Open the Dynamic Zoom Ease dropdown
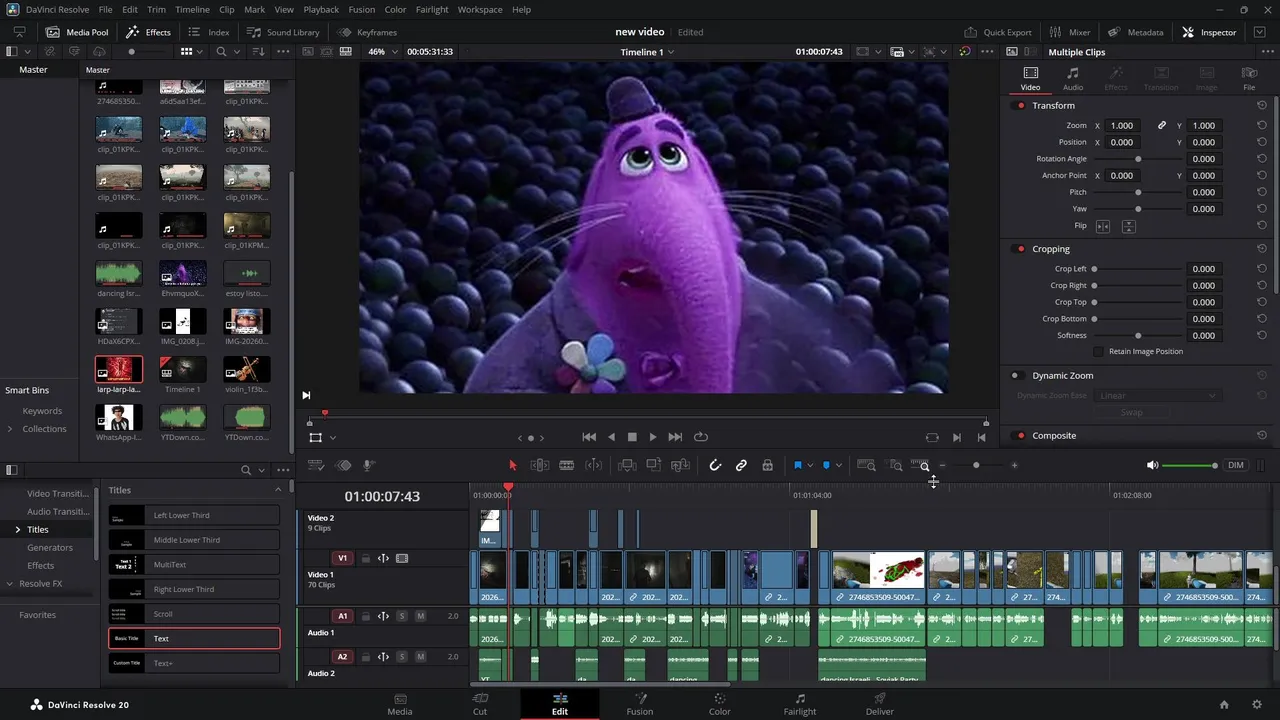The image size is (1280, 720). tap(1157, 395)
